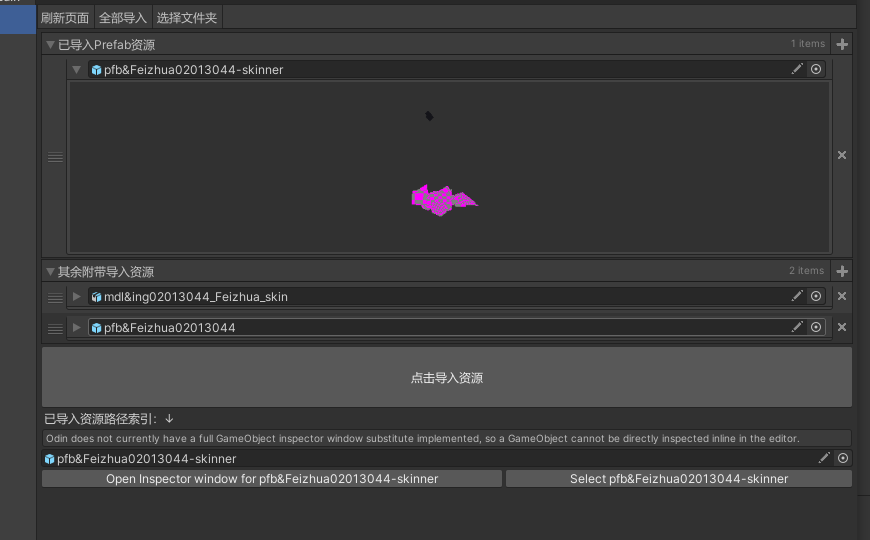Edit pfb&Feizhua02013044-skinner in Prefab list with pencil

point(797,69)
